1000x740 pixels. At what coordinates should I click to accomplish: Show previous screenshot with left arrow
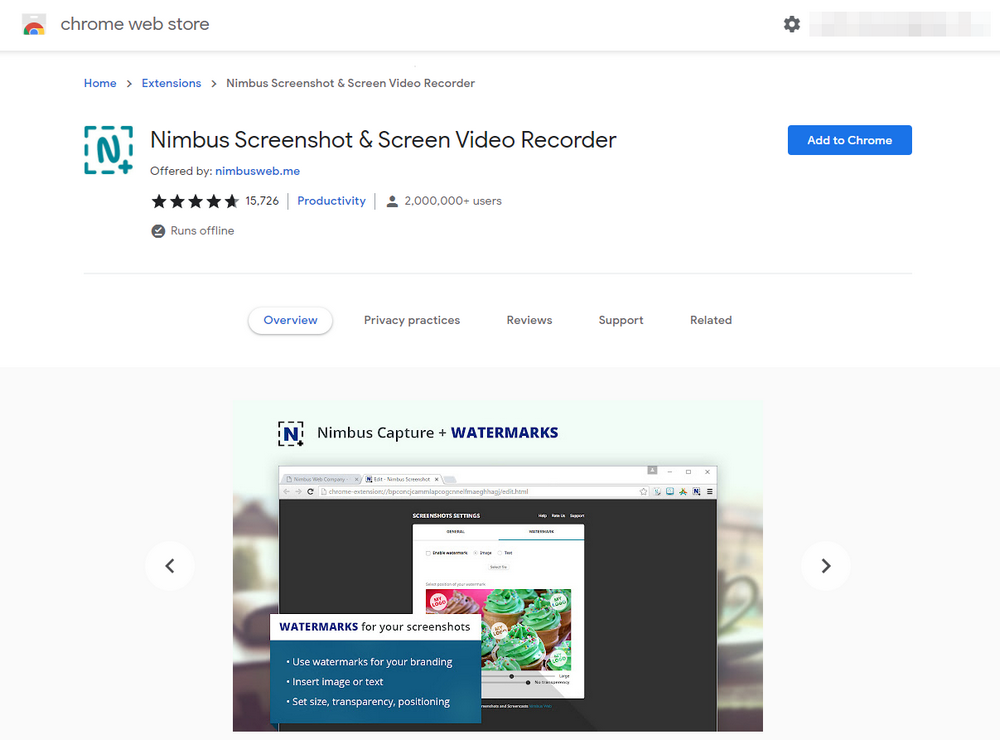170,566
